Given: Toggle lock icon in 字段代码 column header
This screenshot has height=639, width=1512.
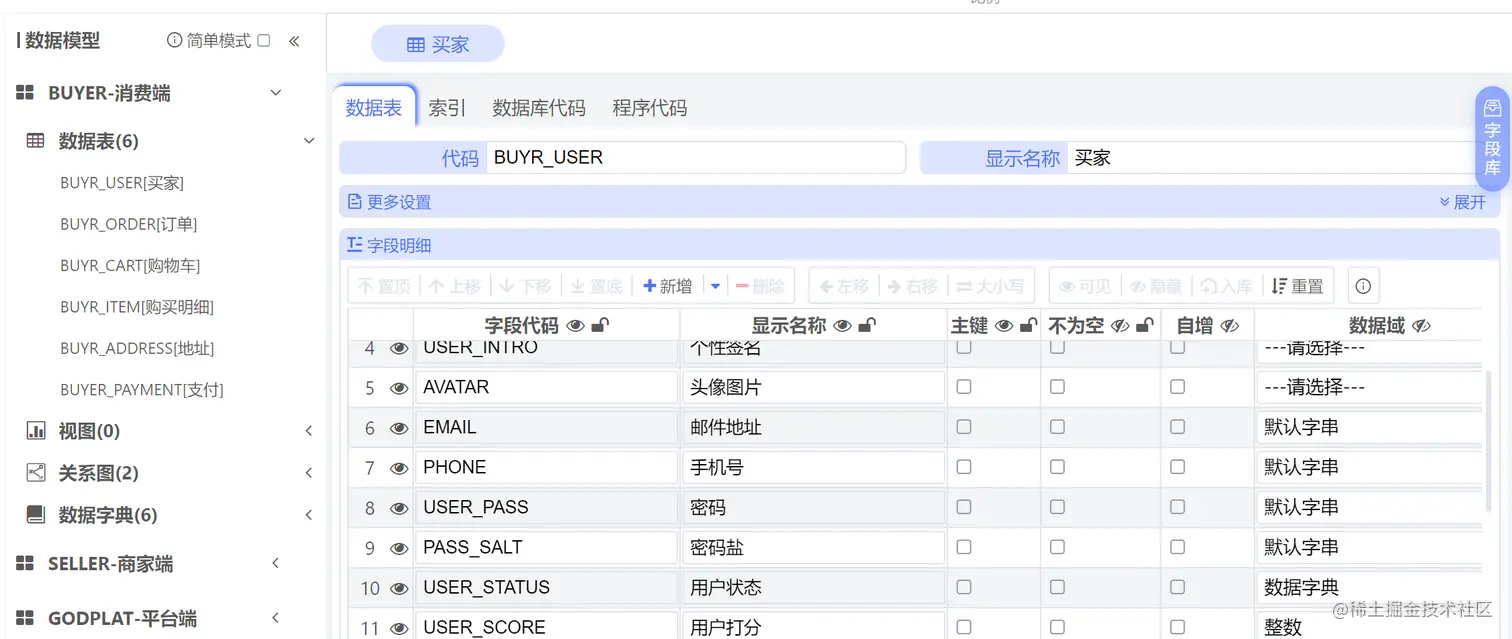Looking at the screenshot, I should 600,325.
